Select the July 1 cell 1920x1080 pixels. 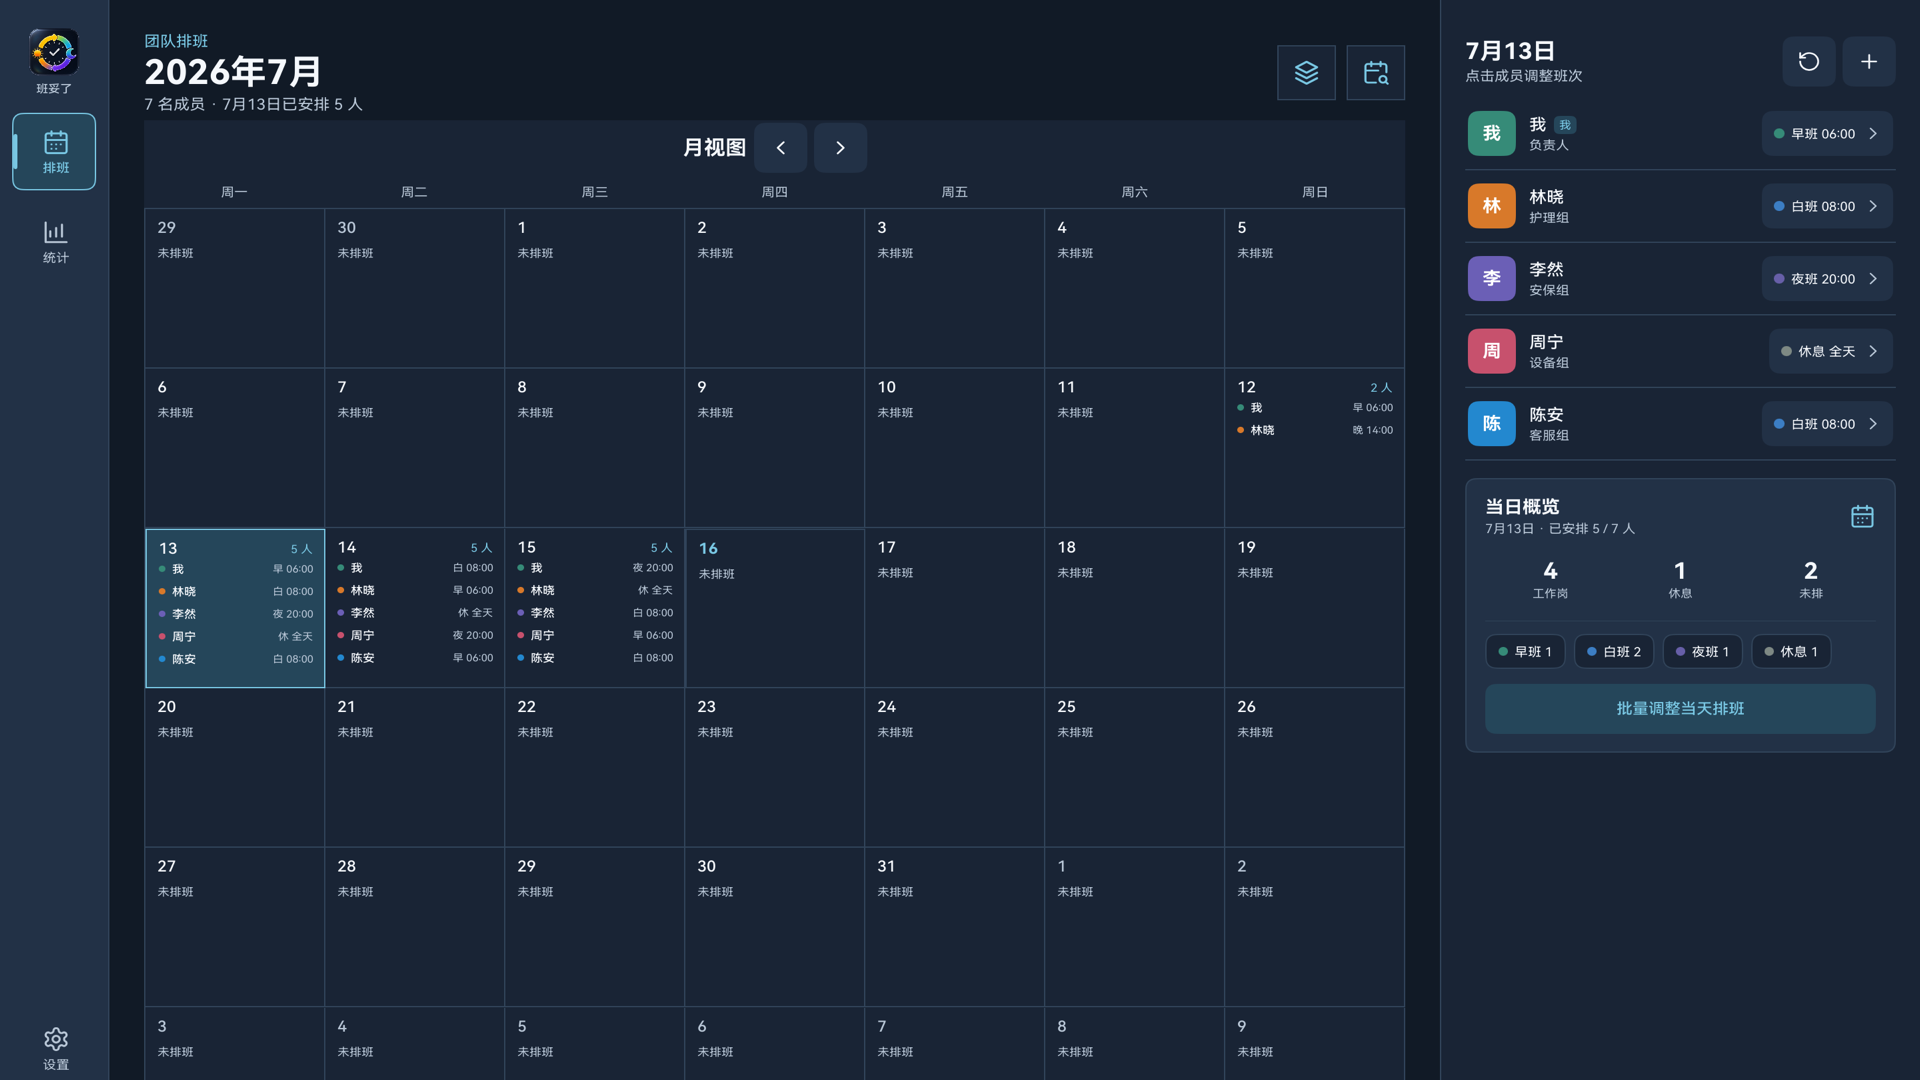click(595, 288)
